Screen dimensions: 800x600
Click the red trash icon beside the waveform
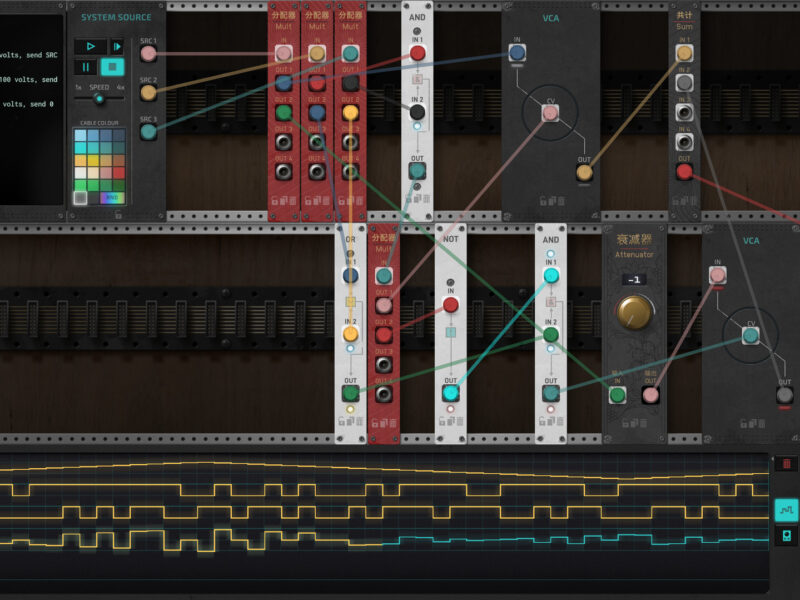[786, 464]
